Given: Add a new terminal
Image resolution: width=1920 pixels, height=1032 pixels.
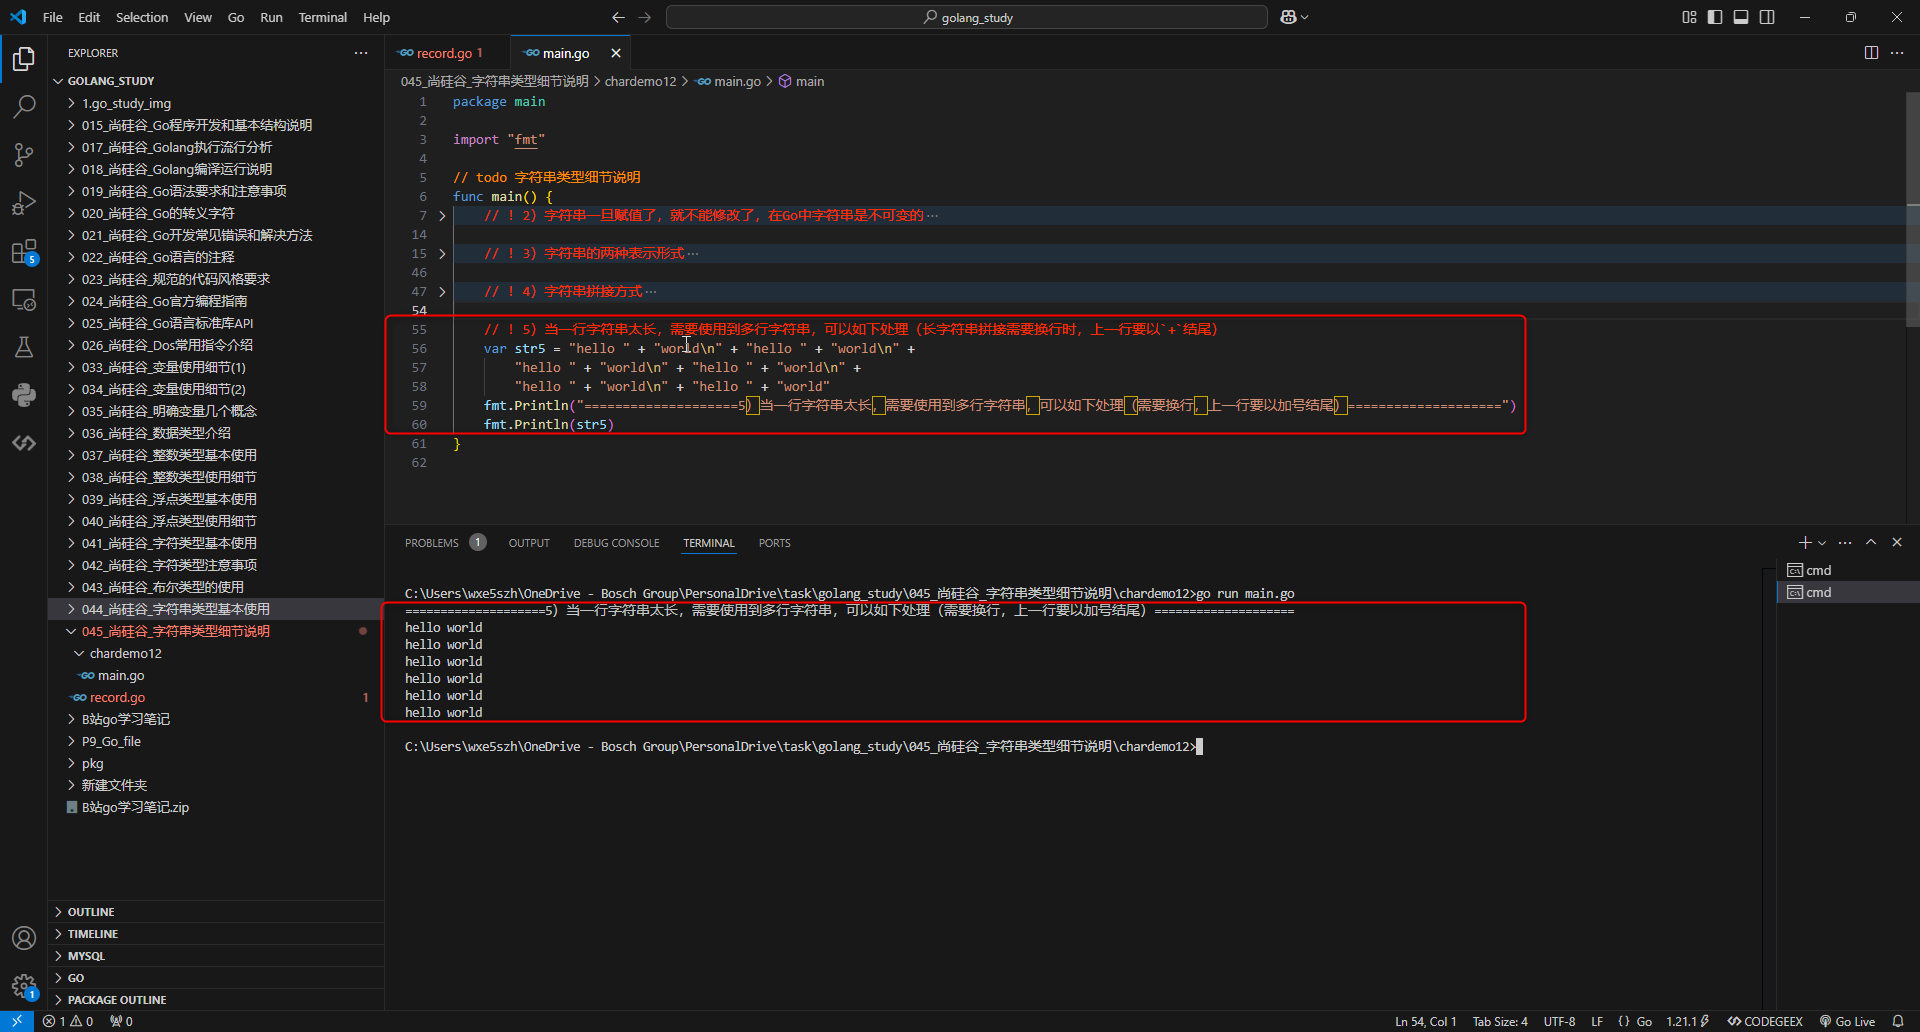Looking at the screenshot, I should click(1804, 542).
